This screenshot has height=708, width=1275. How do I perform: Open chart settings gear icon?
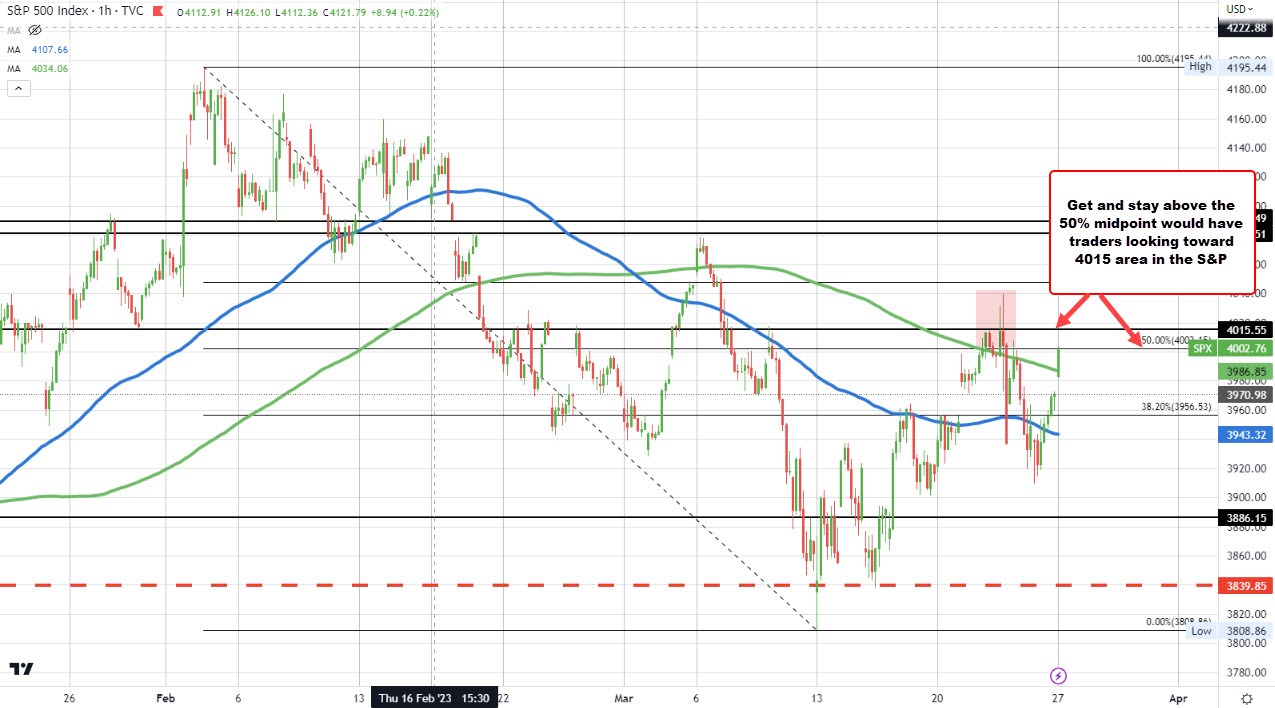coord(1247,697)
